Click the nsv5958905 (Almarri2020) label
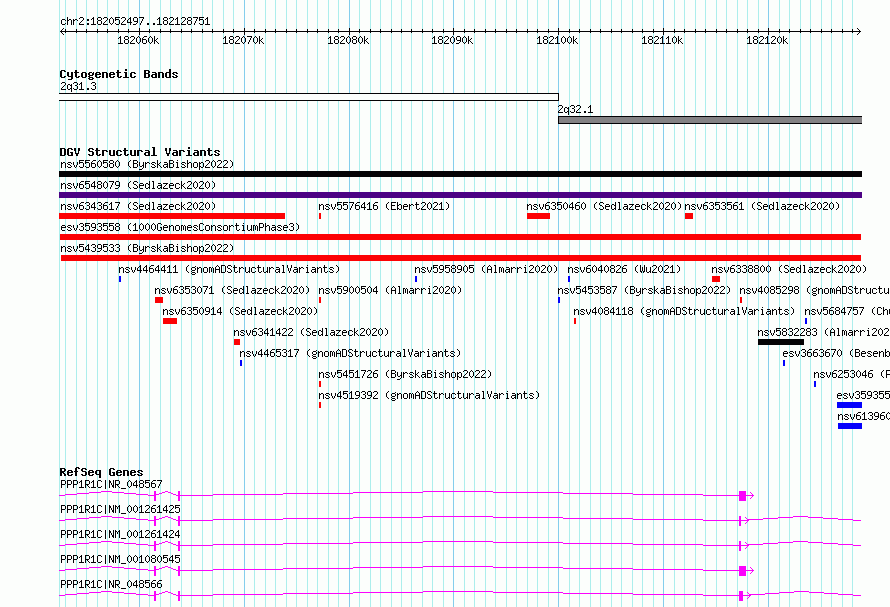This screenshot has width=890, height=607. 486,269
